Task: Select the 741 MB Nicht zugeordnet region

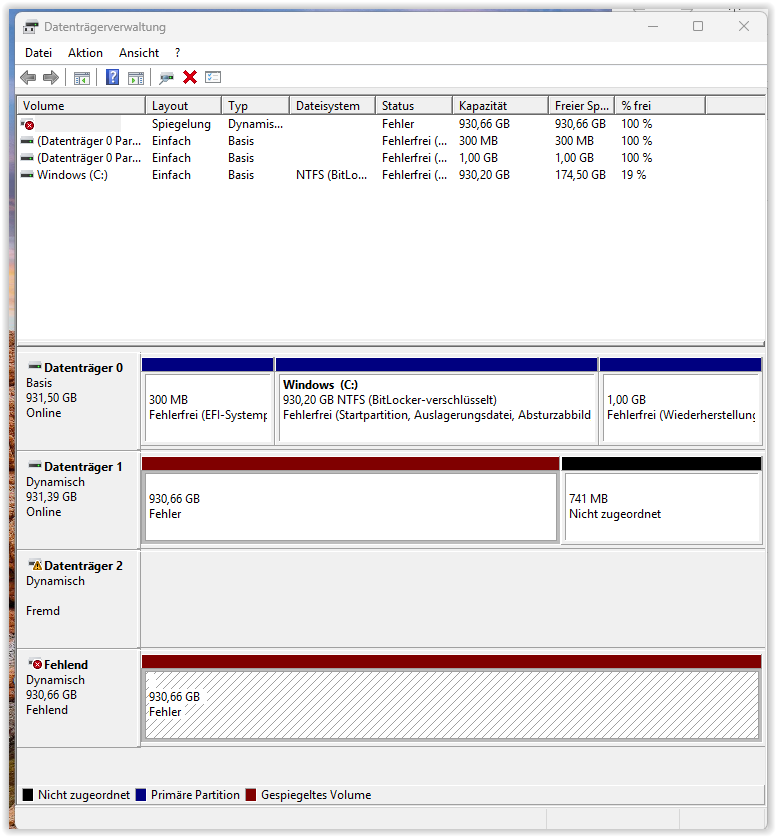Action: (x=662, y=507)
